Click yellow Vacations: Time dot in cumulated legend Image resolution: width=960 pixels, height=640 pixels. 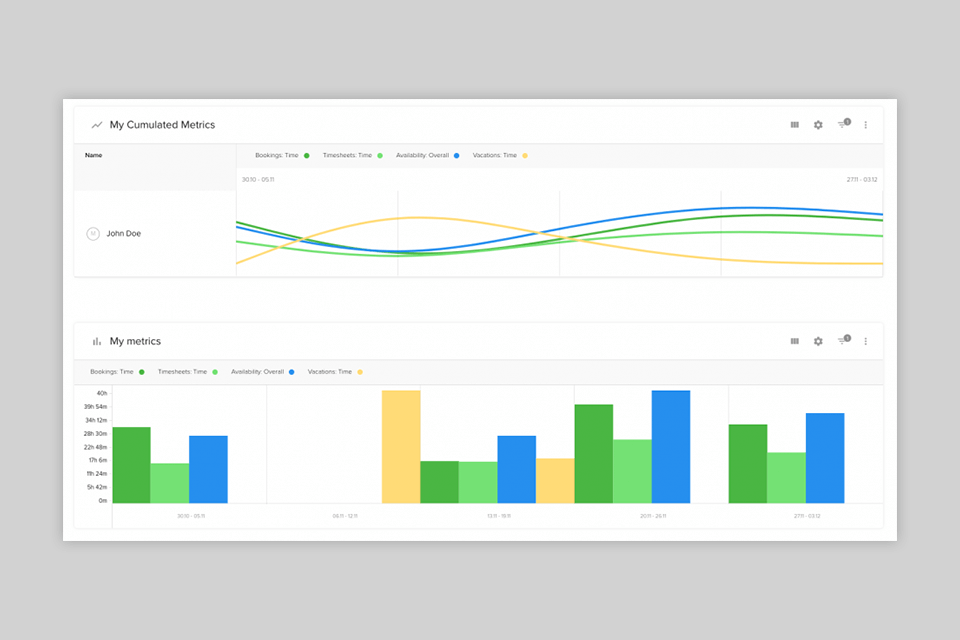[525, 156]
